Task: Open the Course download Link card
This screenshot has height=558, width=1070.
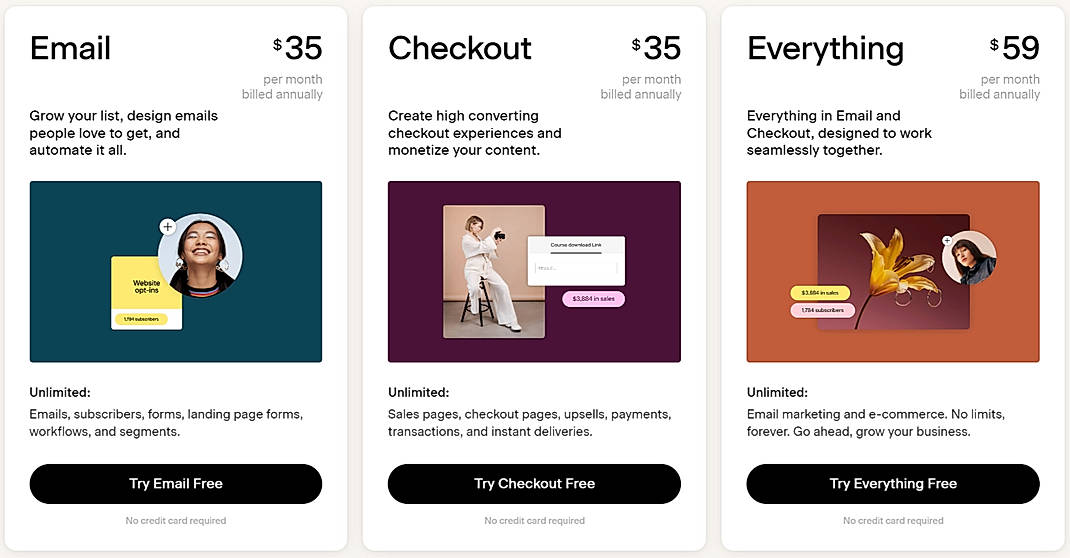Action: pos(575,245)
